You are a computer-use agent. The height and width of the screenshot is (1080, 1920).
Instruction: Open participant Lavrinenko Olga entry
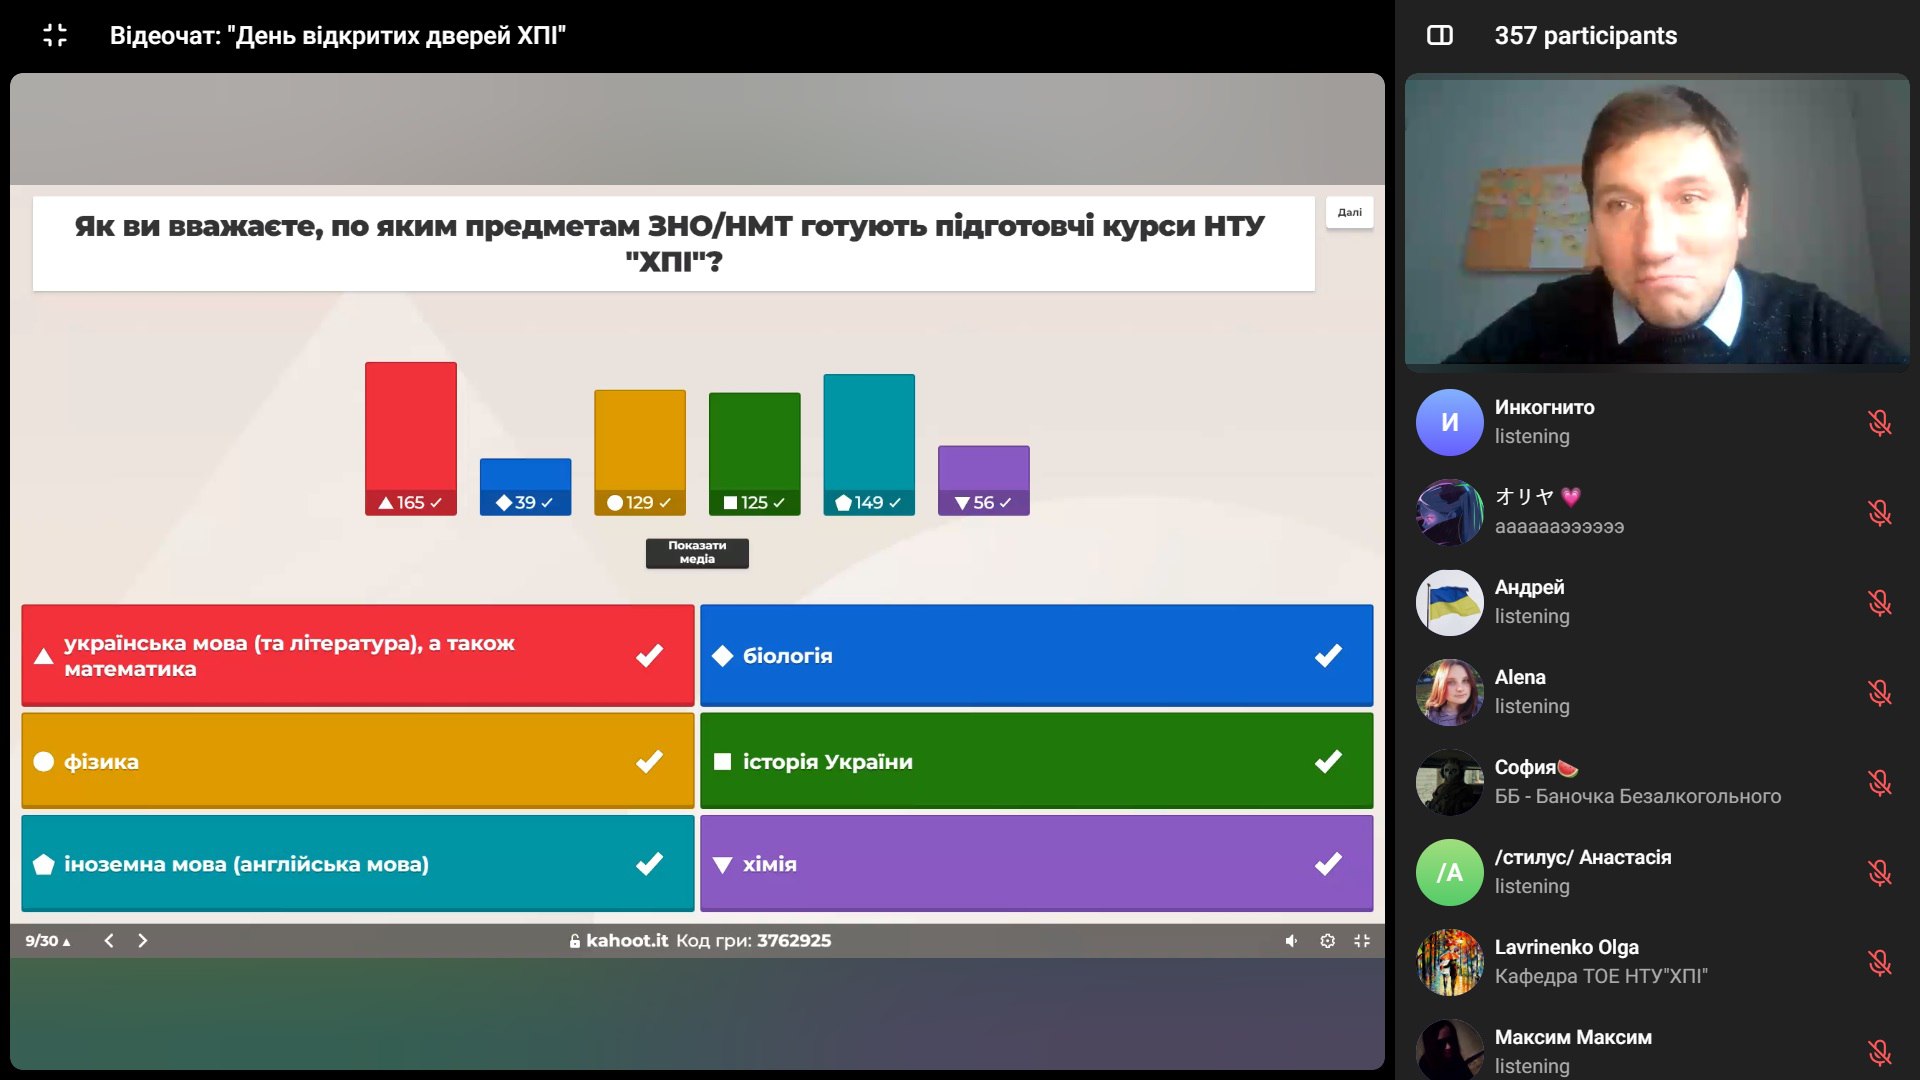click(1657, 962)
